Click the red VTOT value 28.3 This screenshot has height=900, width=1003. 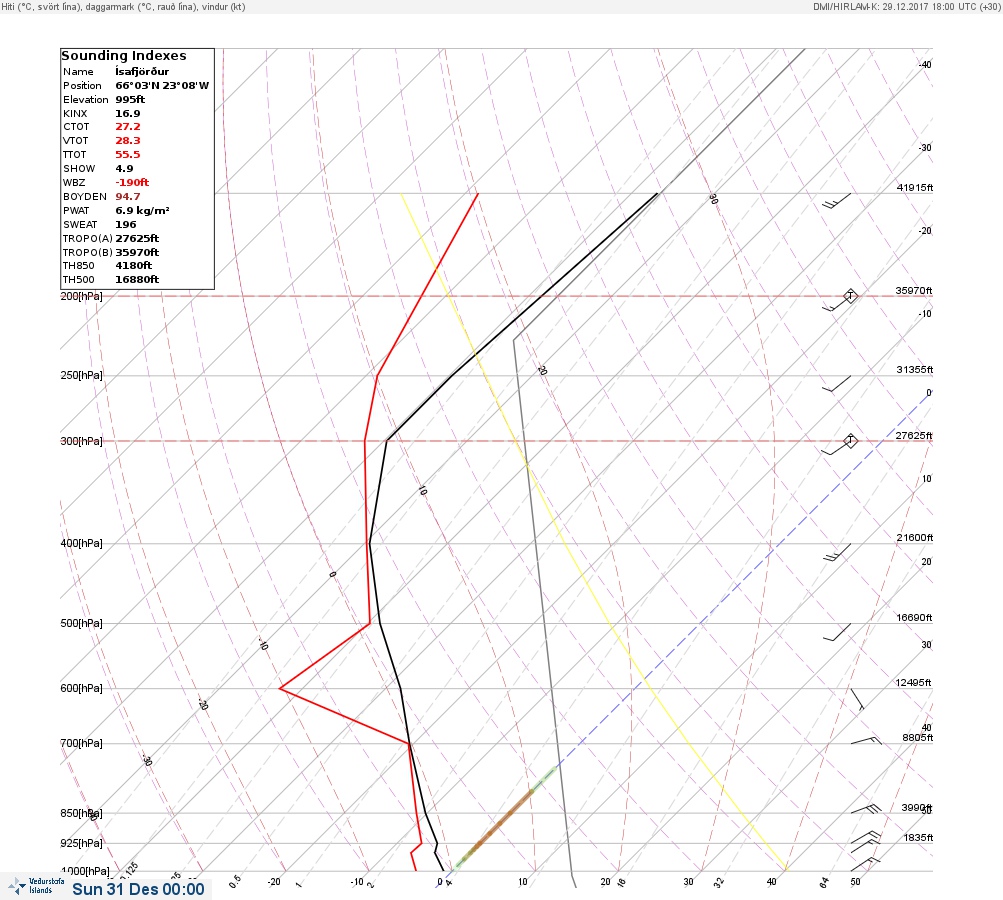[x=127, y=141]
